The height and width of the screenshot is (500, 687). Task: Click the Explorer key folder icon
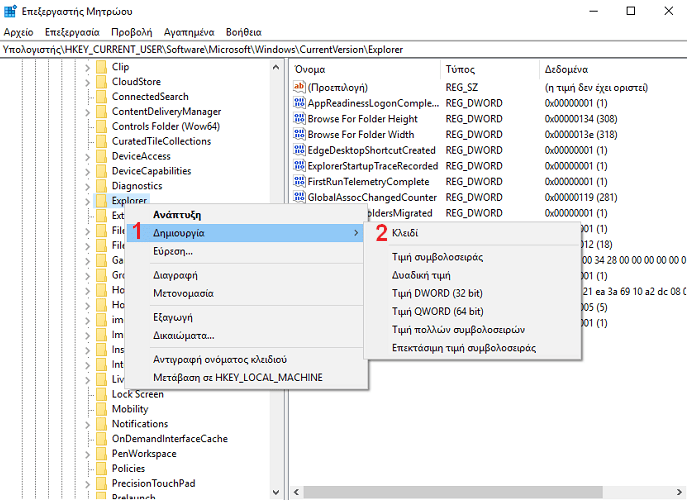pyautogui.click(x=101, y=201)
